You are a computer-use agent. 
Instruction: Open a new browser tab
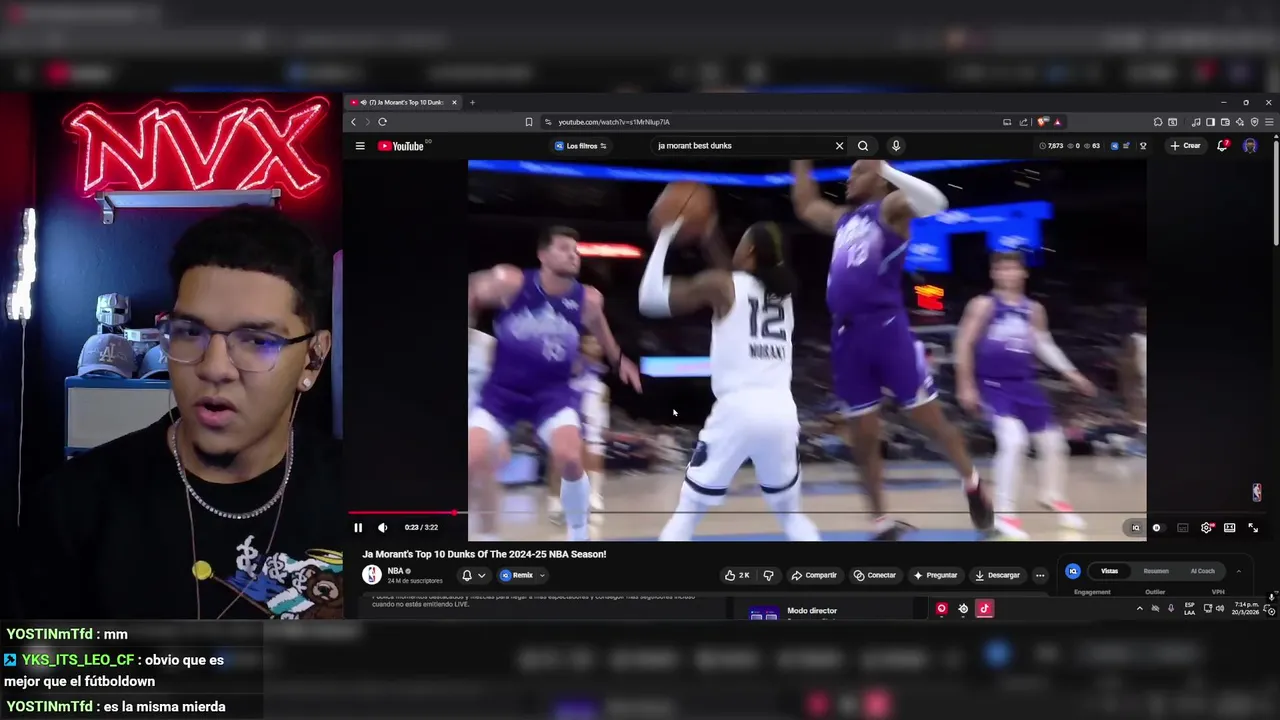point(473,102)
